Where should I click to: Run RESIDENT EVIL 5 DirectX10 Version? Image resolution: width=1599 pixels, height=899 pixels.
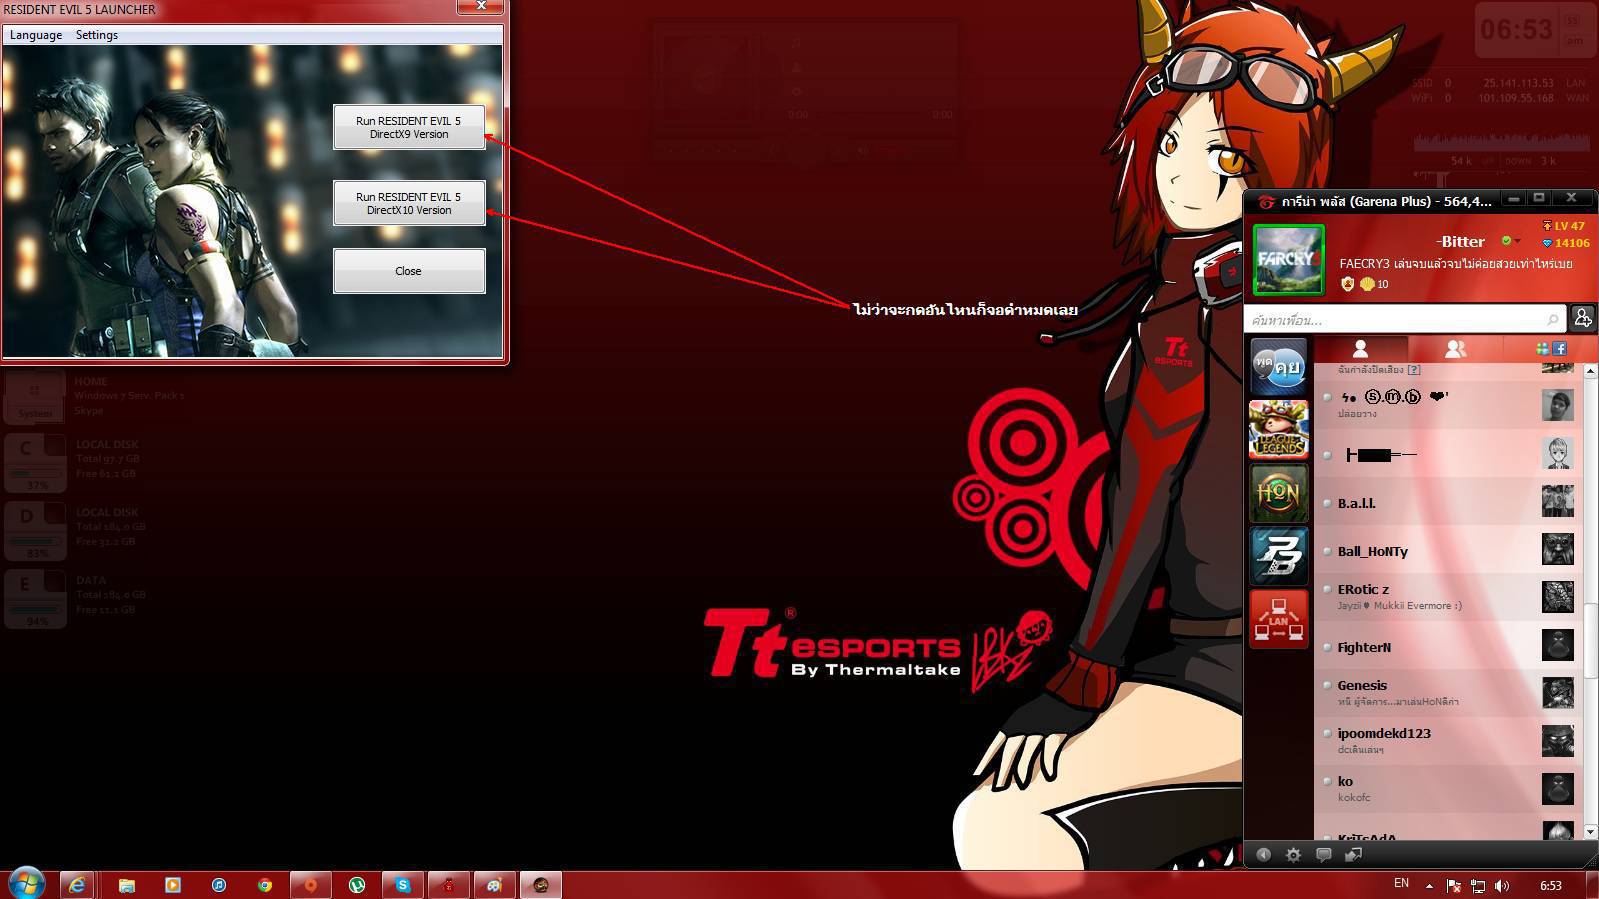[x=409, y=203]
